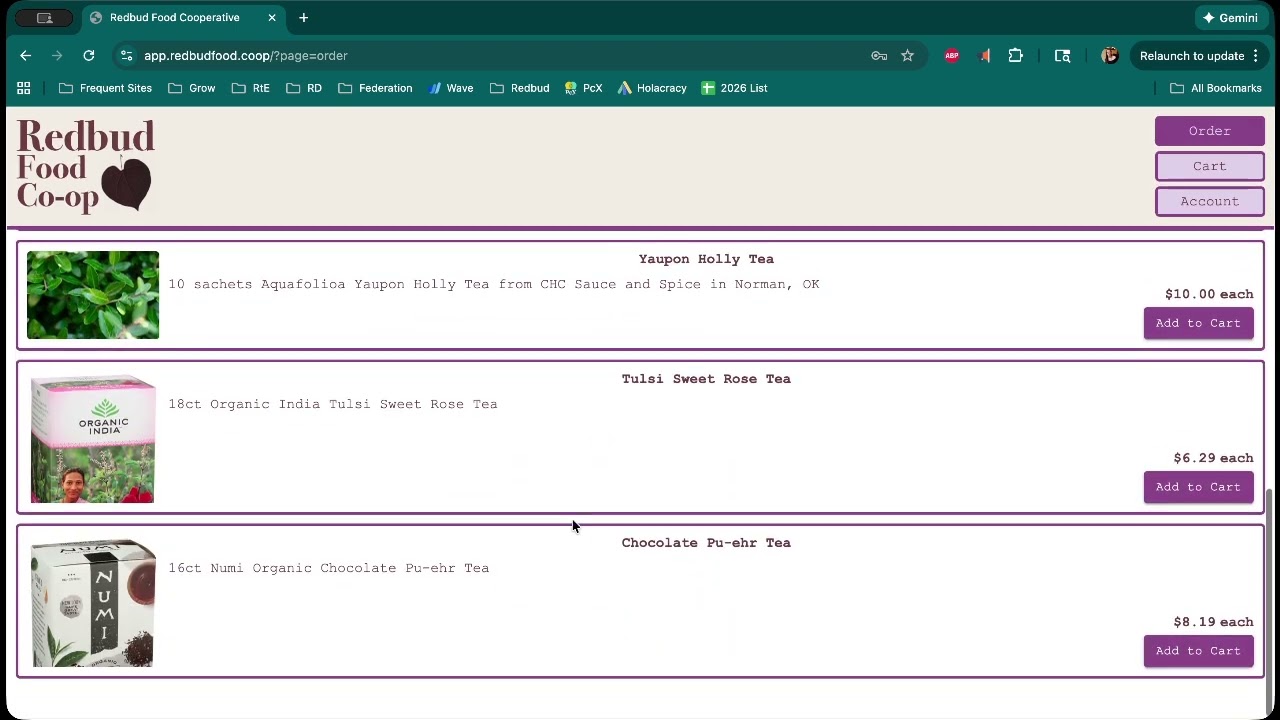Click the Numi Chocolate Pu-ehr Tea image

(93, 603)
